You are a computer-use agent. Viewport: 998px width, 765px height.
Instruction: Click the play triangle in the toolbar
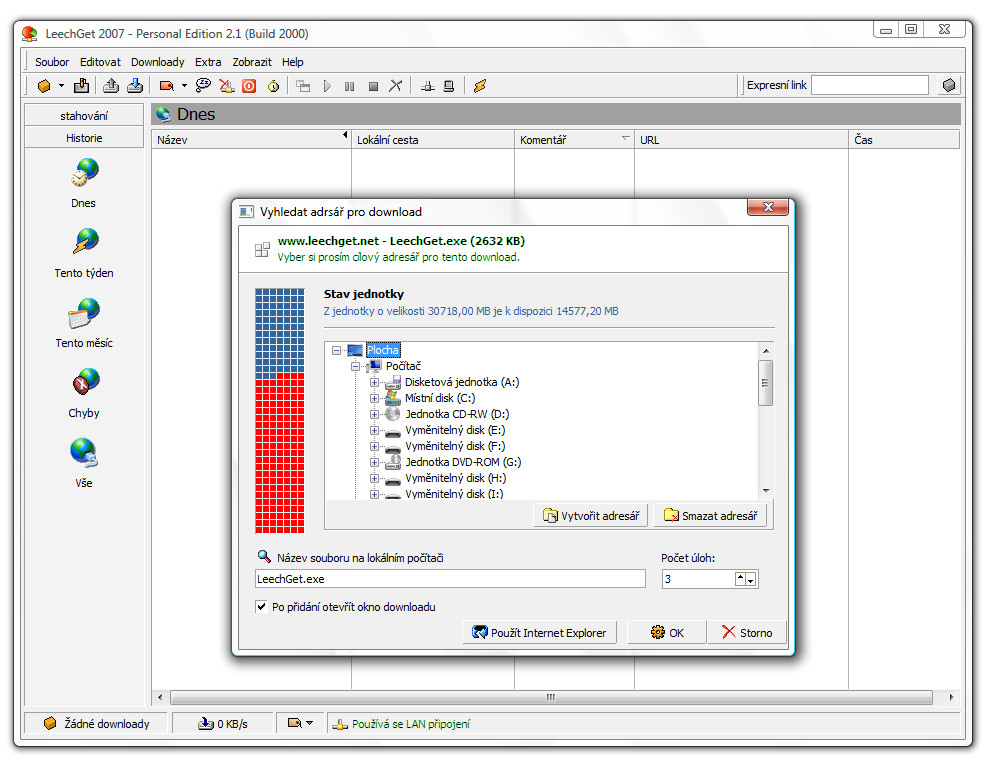click(x=327, y=86)
